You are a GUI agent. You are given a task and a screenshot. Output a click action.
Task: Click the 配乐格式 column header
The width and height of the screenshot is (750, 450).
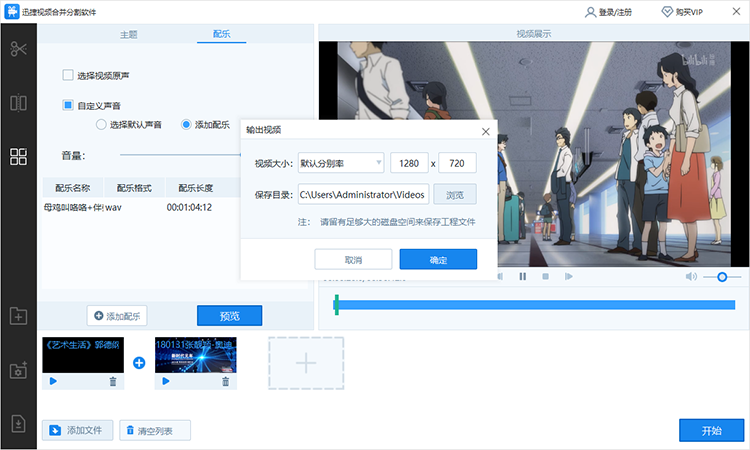tap(134, 188)
